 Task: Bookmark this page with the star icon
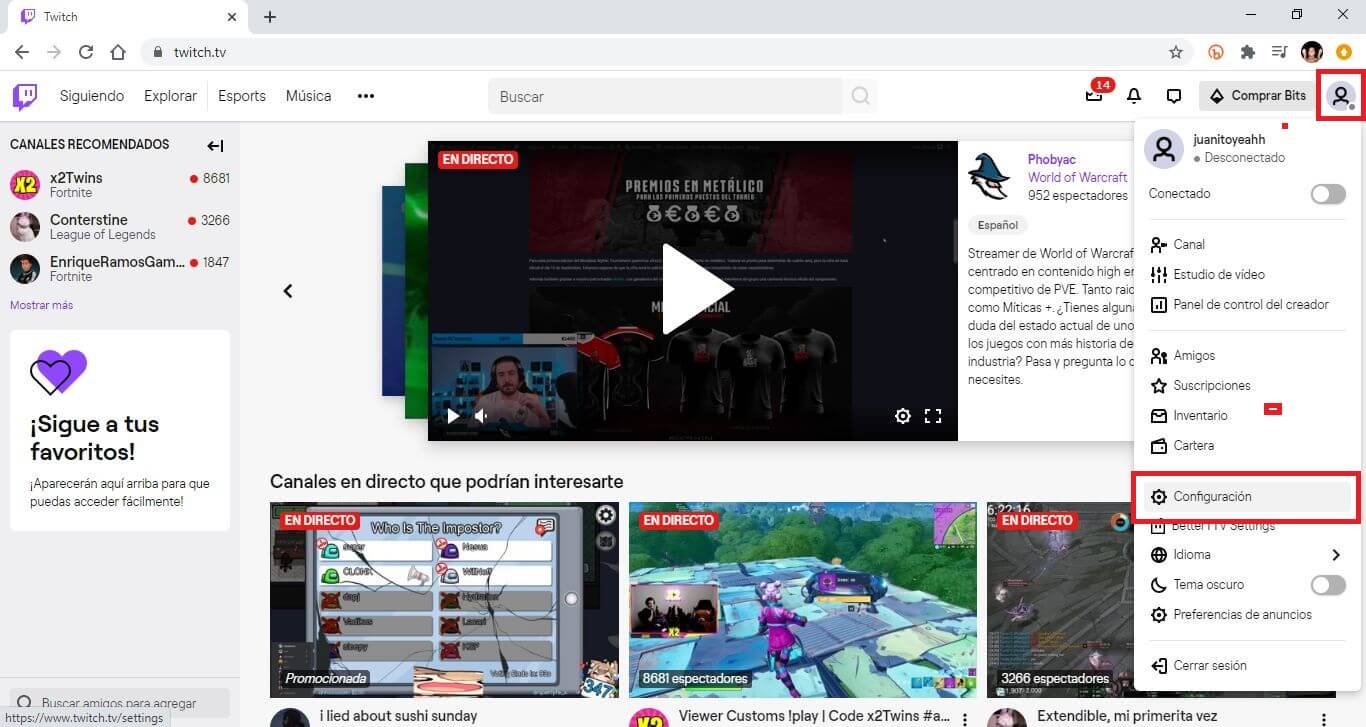pos(1176,52)
